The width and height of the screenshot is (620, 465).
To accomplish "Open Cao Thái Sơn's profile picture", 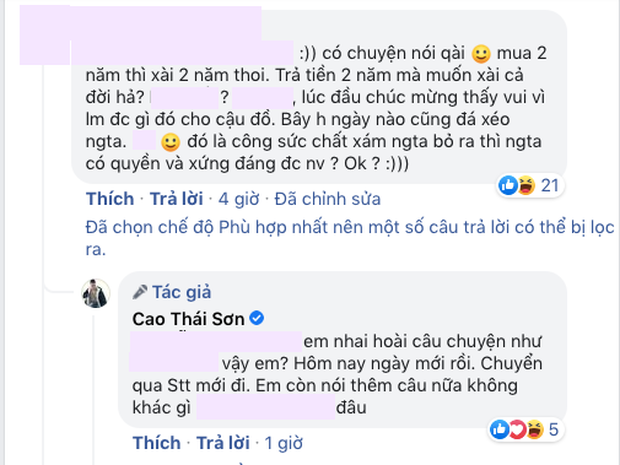I will (x=95, y=295).
